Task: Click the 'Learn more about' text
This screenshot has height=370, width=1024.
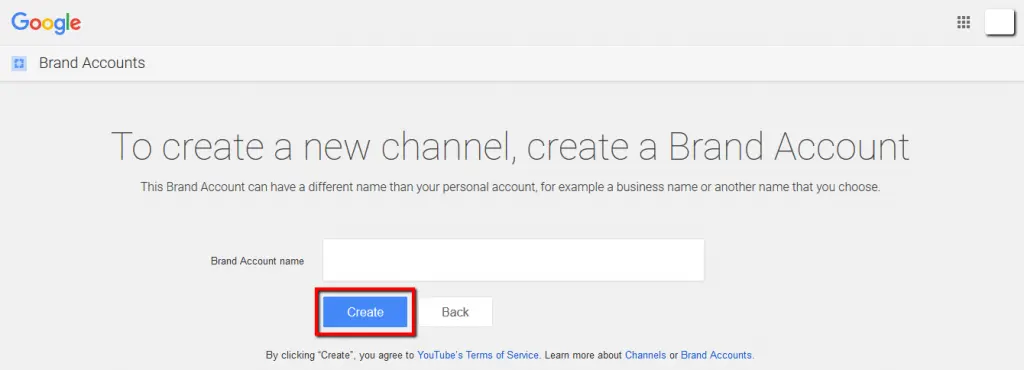Action: coord(583,355)
